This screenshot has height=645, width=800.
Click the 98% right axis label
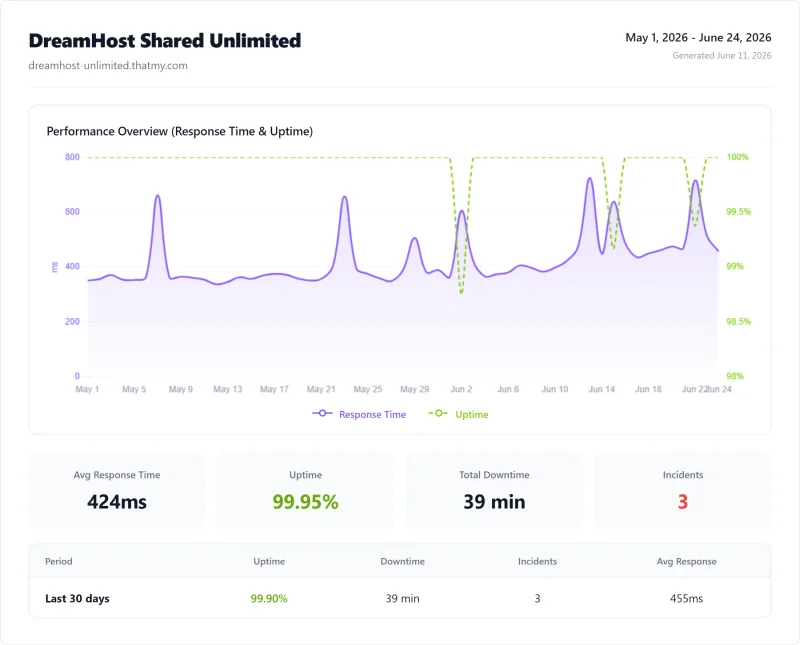coord(735,376)
